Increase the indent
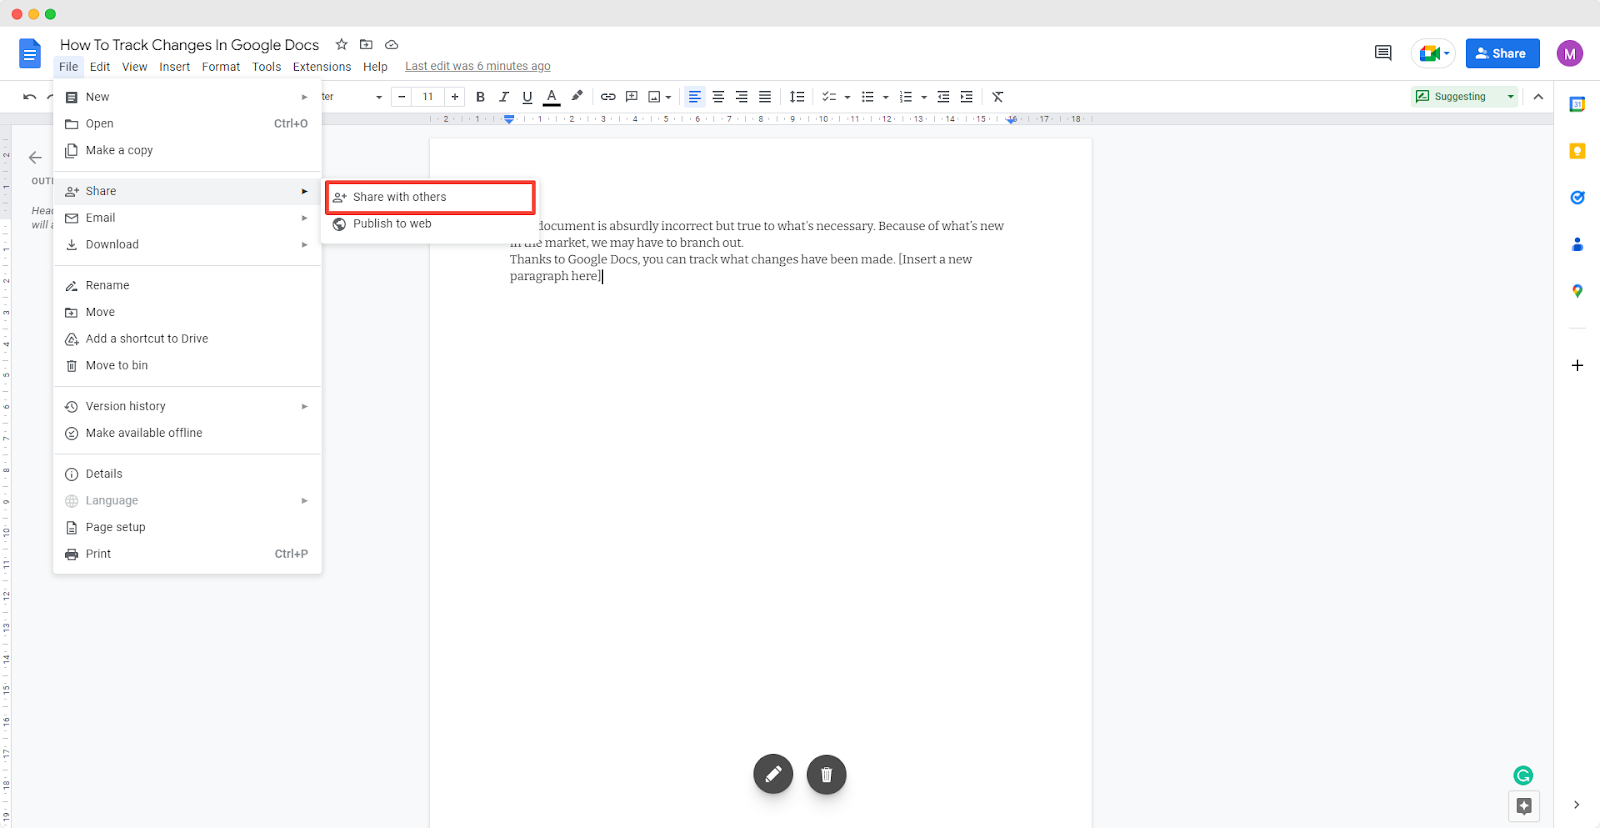The height and width of the screenshot is (828, 1600). [x=966, y=97]
